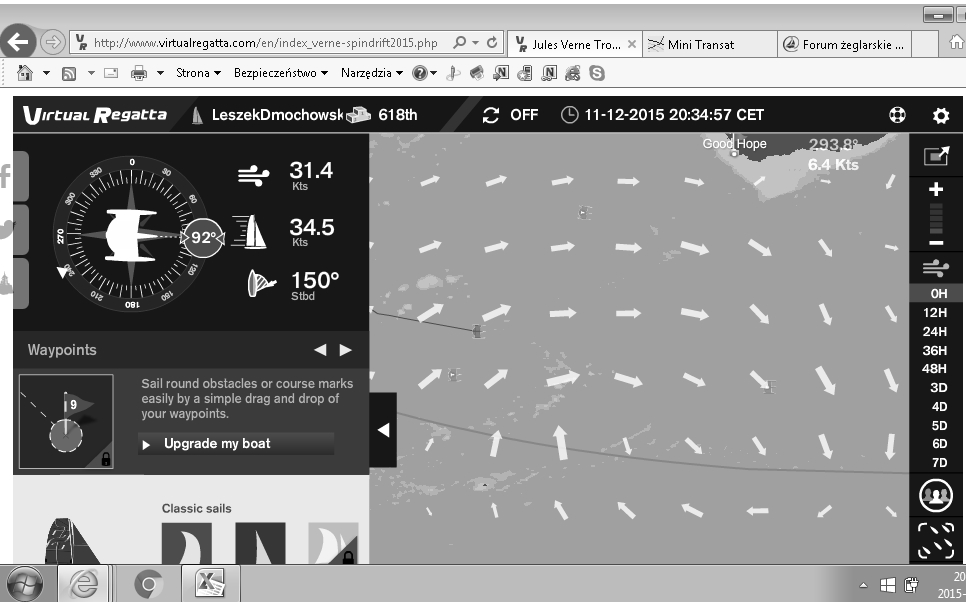Select the 48H wind forecast
966x602 pixels.
[x=935, y=368]
